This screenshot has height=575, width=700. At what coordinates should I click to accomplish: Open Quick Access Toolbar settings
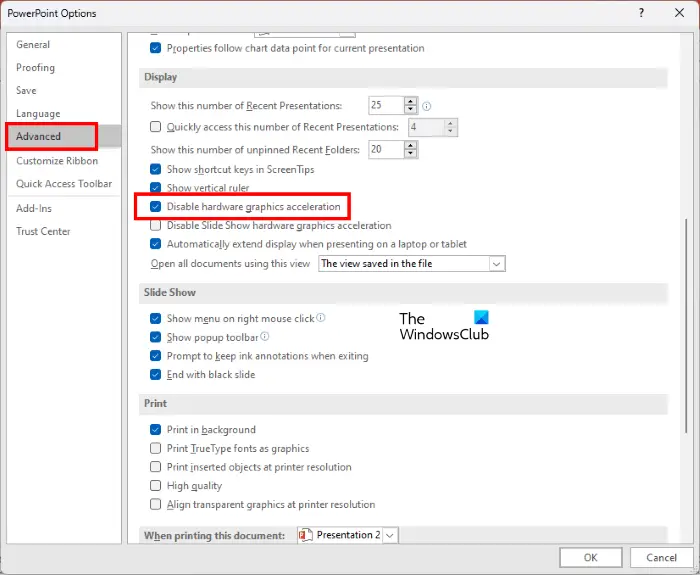tap(64, 183)
